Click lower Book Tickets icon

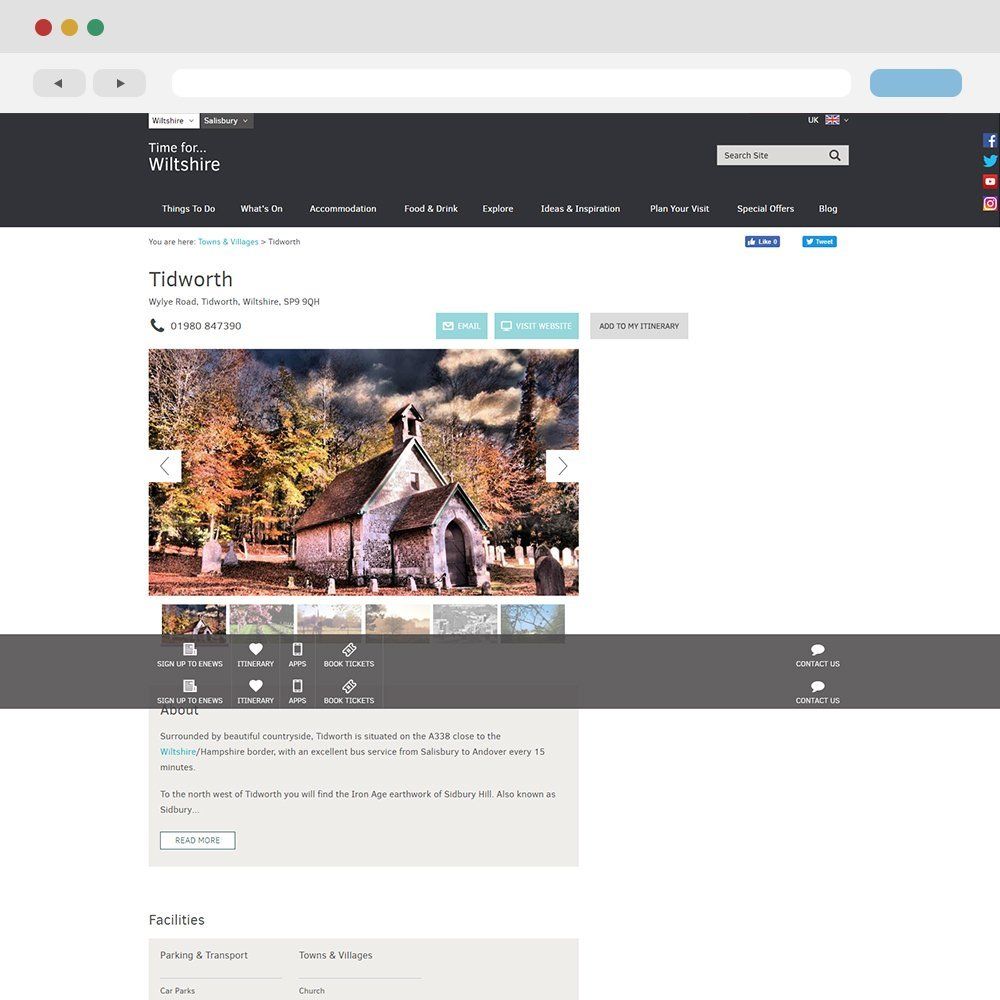pyautogui.click(x=349, y=686)
